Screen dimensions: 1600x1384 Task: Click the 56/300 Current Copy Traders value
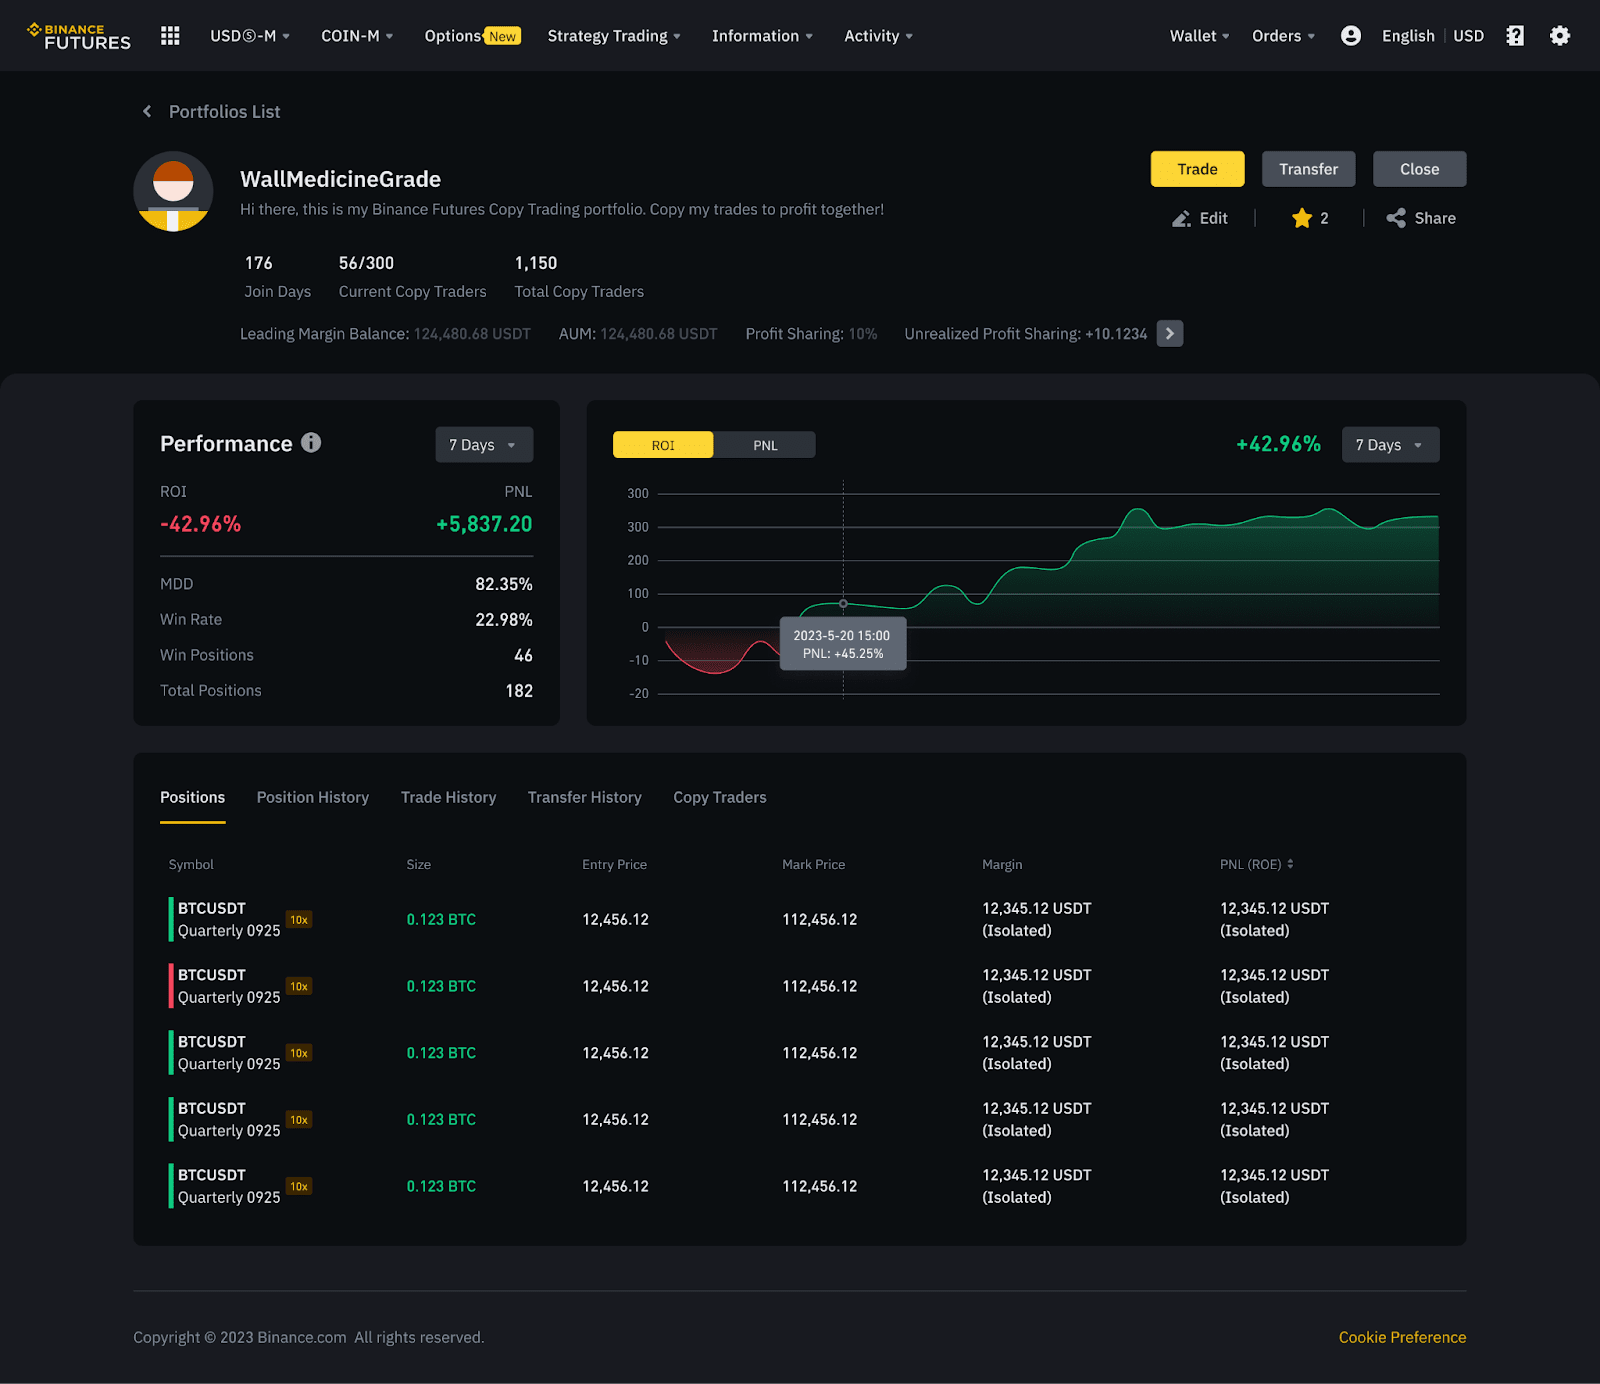366,263
